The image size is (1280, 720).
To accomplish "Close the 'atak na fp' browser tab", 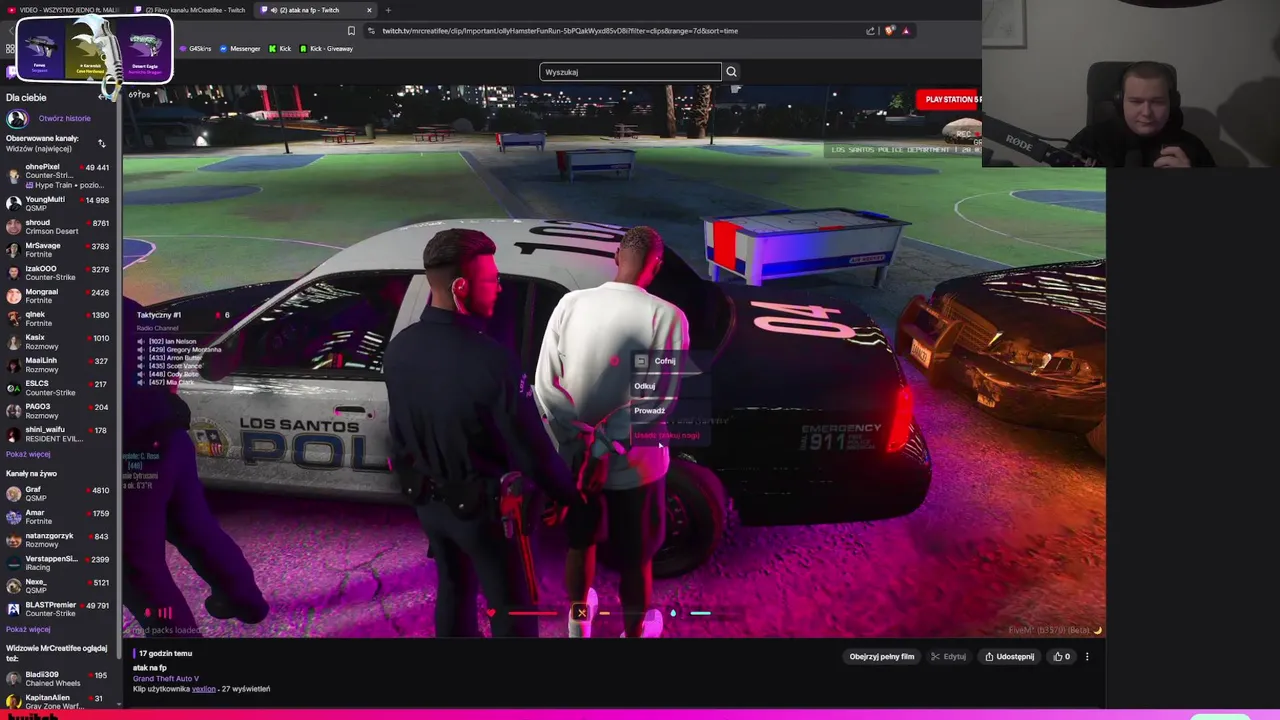I will (x=369, y=10).
